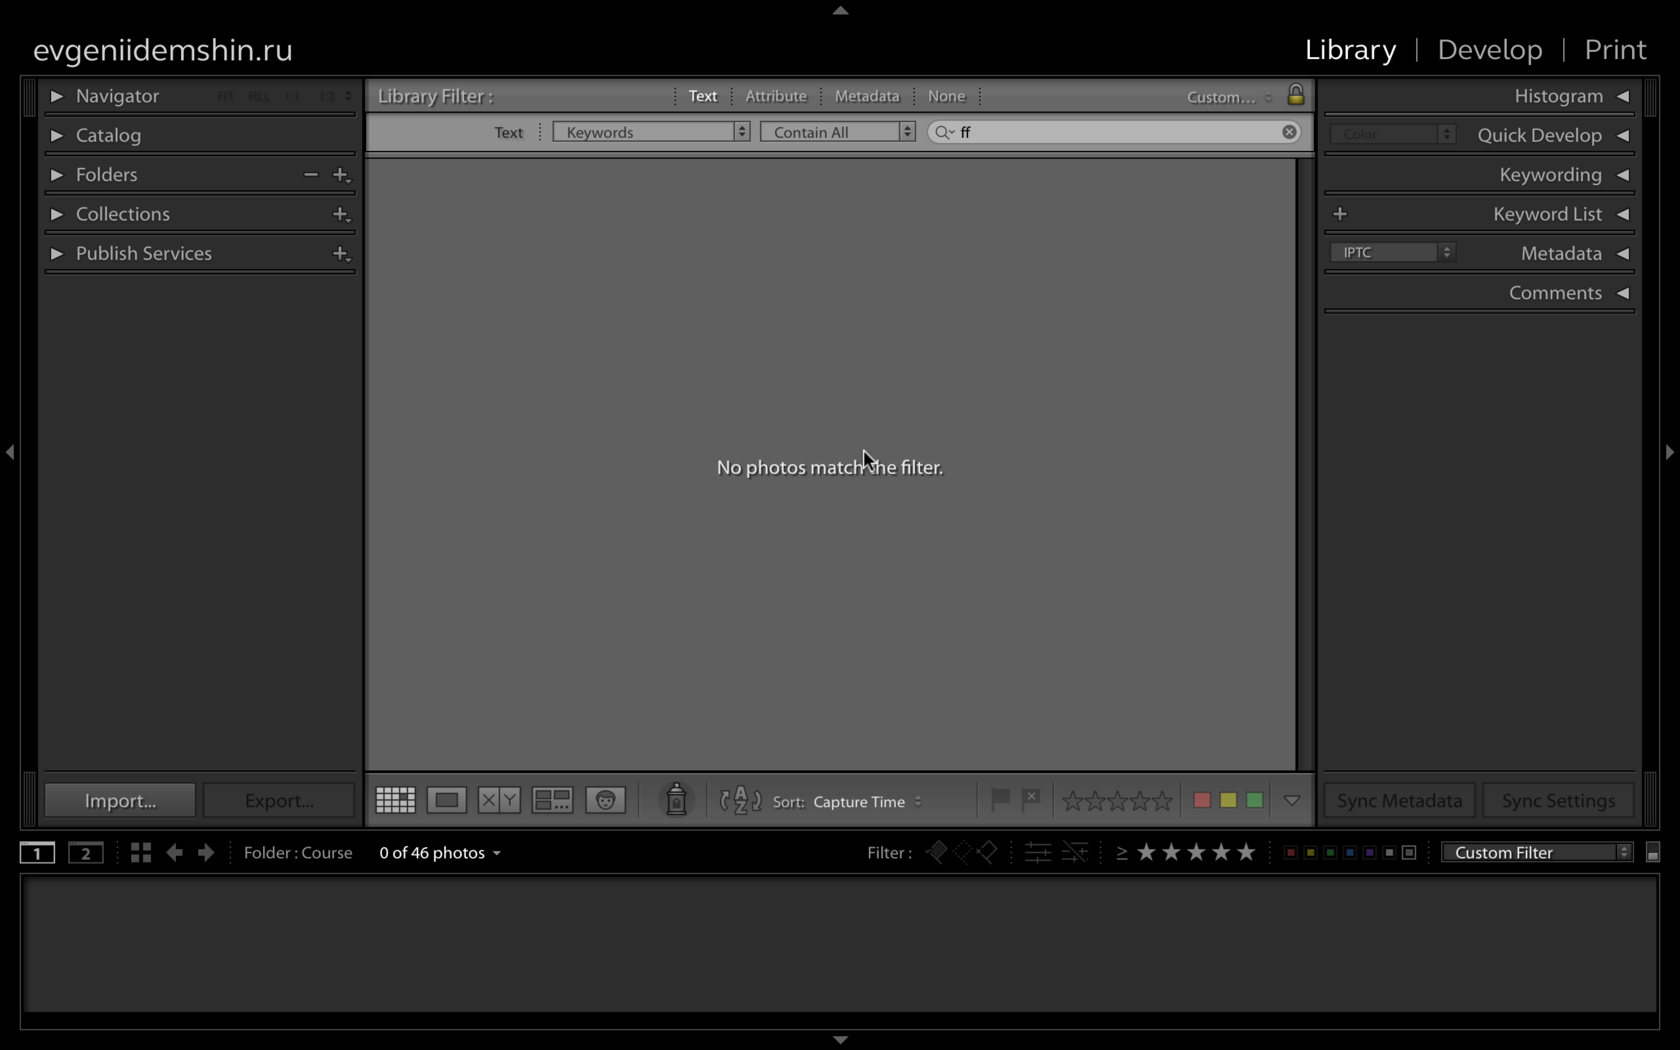Open Survey view
Screen dimensions: 1680x1050
(552, 800)
